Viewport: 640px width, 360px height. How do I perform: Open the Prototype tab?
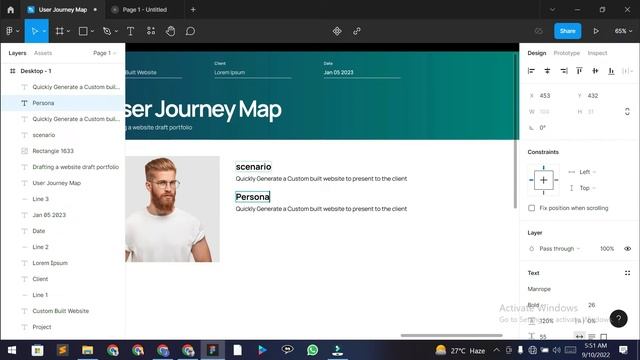pos(567,53)
